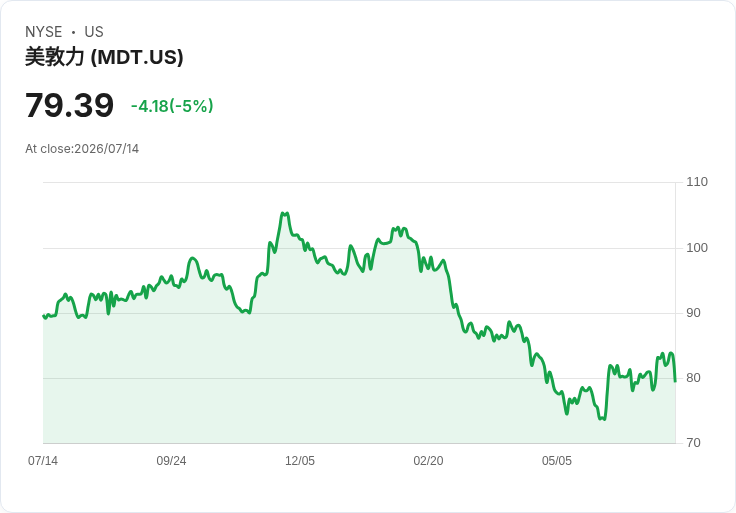This screenshot has height=513, width=736.
Task: Click the first data point at chart's left start
Action: 43,316
